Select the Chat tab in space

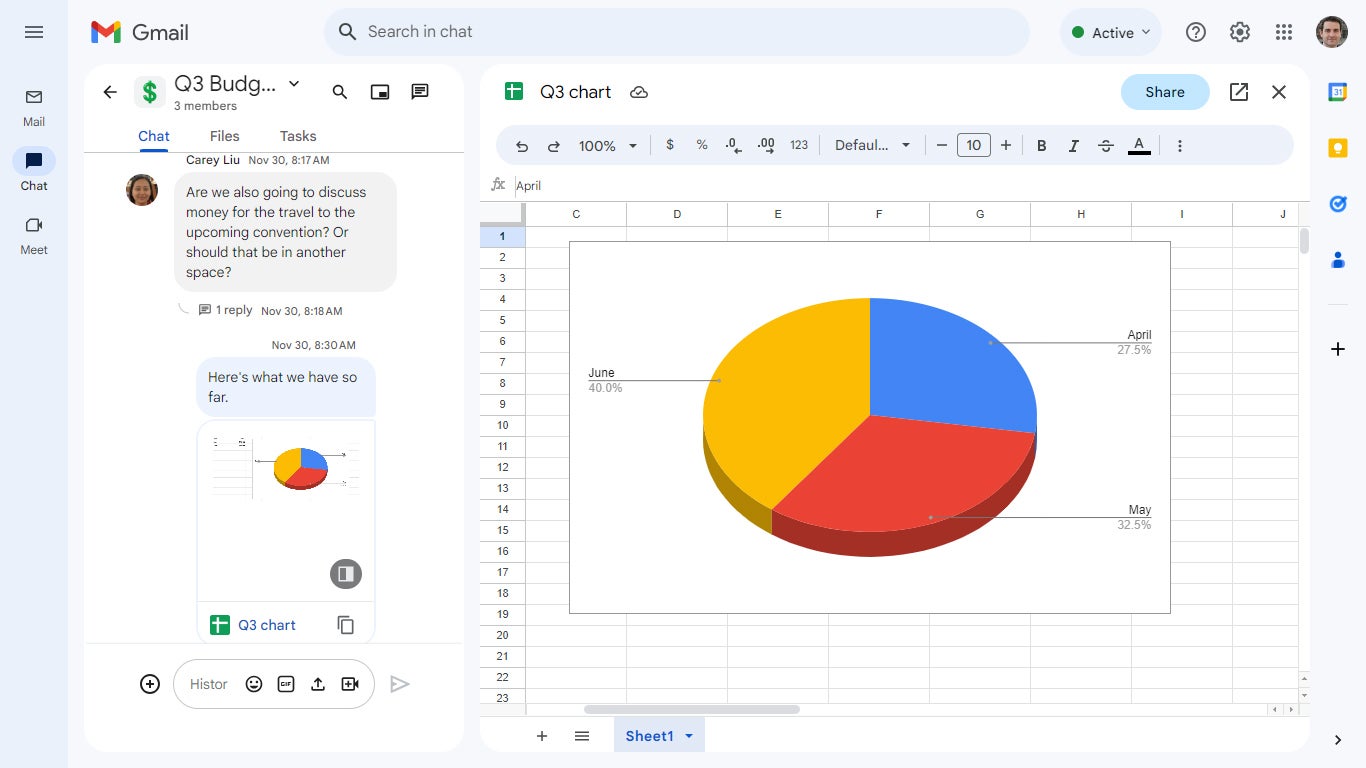tap(154, 136)
